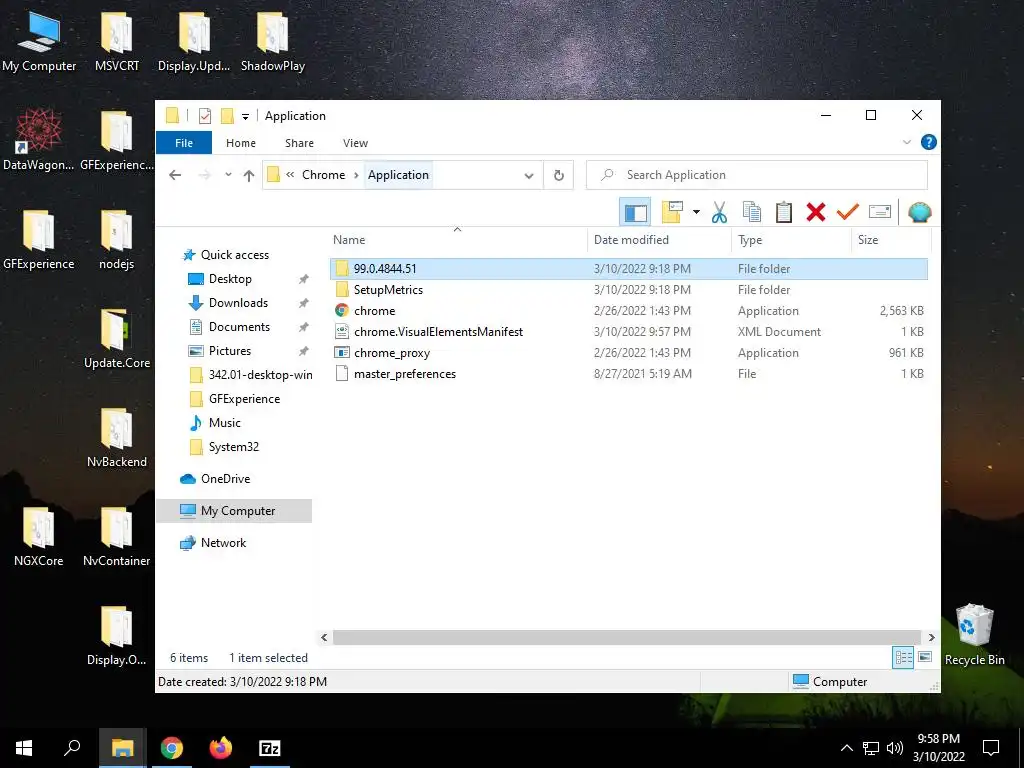This screenshot has height=768, width=1024.
Task: Switch to large thumbnails view
Action: pos(925,657)
